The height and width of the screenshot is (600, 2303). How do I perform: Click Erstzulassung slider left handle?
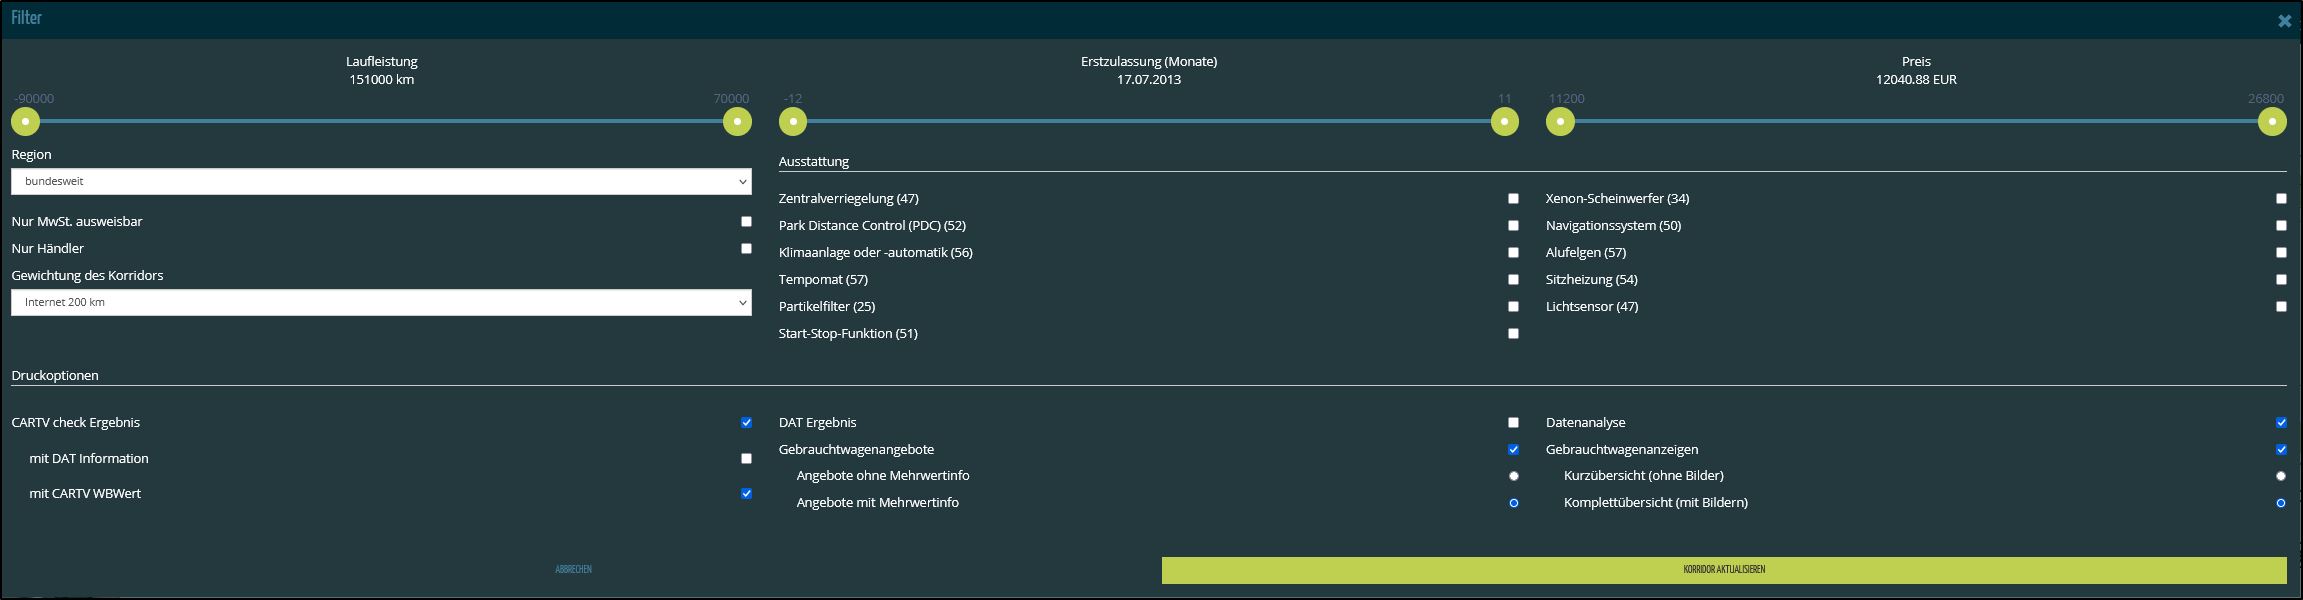coord(793,122)
